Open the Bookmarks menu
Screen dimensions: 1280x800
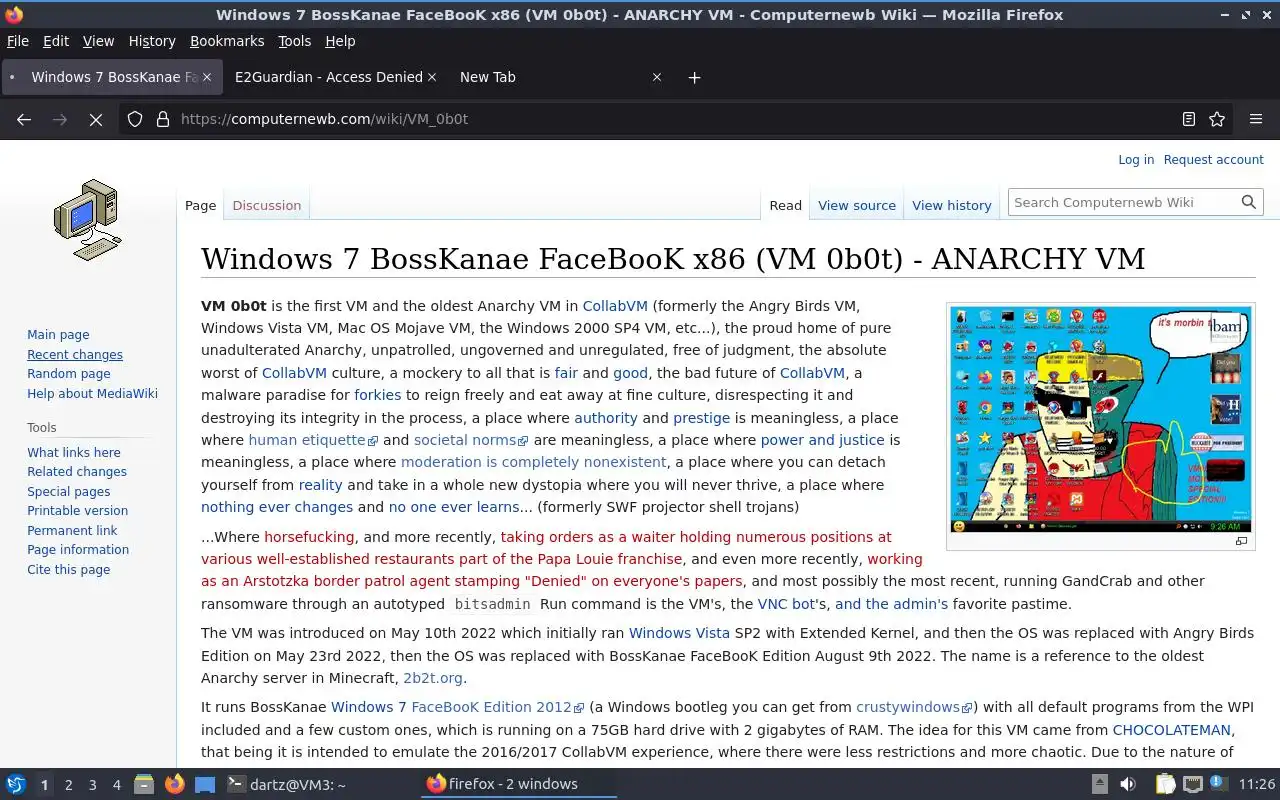click(x=227, y=41)
